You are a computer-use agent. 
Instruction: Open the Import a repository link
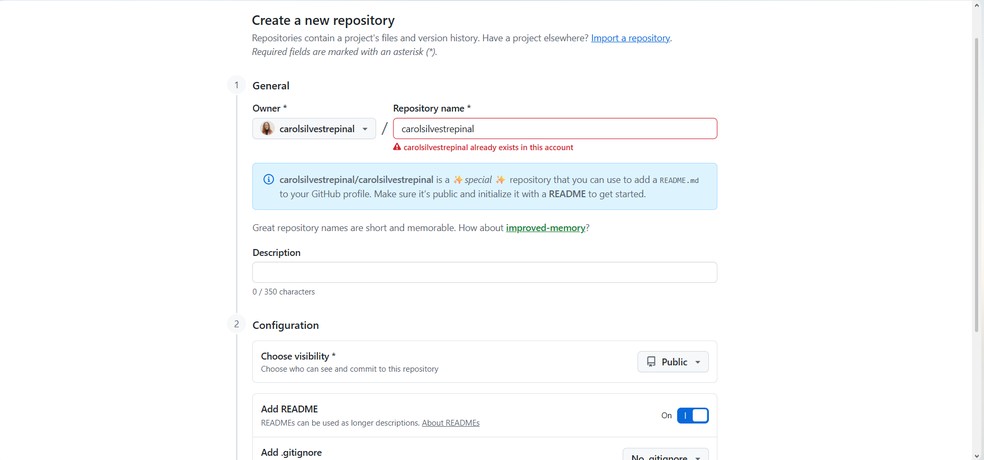pos(631,38)
